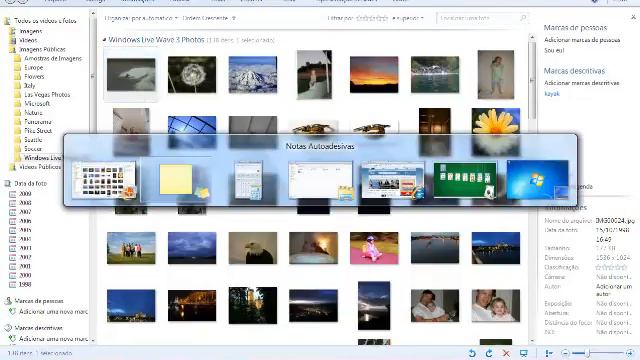The image size is (640, 360).
Task: Open the 'e superior' filter dropdown
Action: pos(408,18)
